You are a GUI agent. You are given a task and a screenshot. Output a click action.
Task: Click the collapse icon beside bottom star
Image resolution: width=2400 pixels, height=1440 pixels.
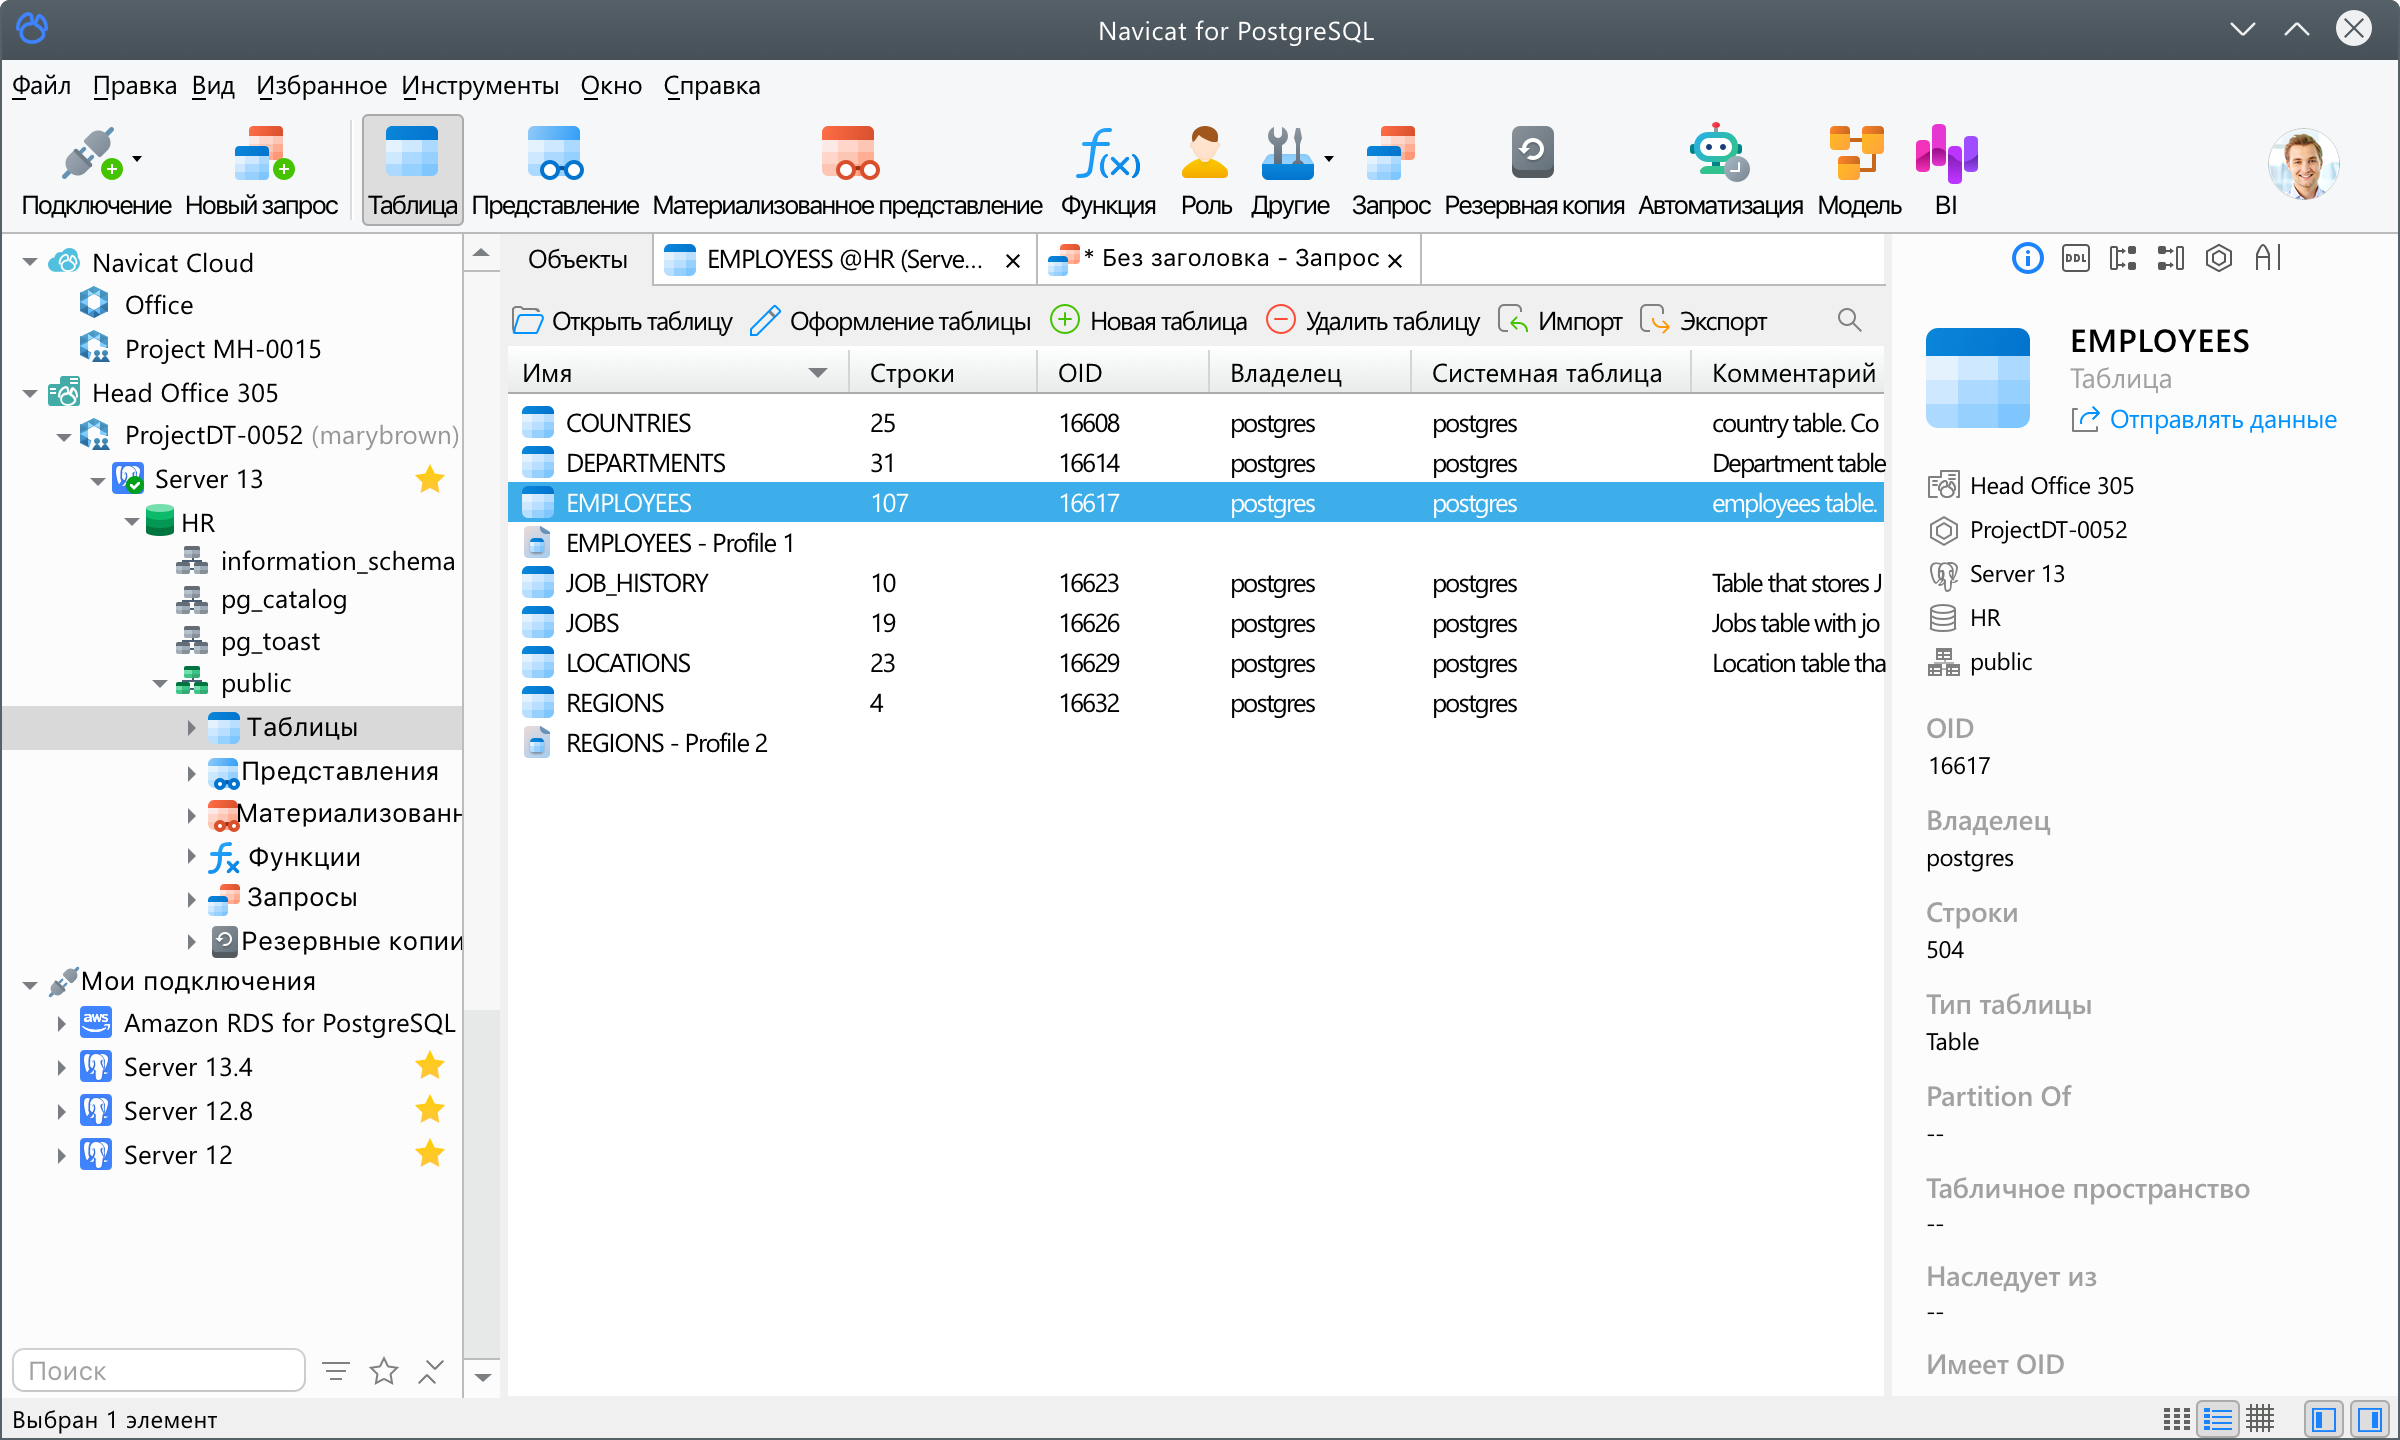[430, 1371]
